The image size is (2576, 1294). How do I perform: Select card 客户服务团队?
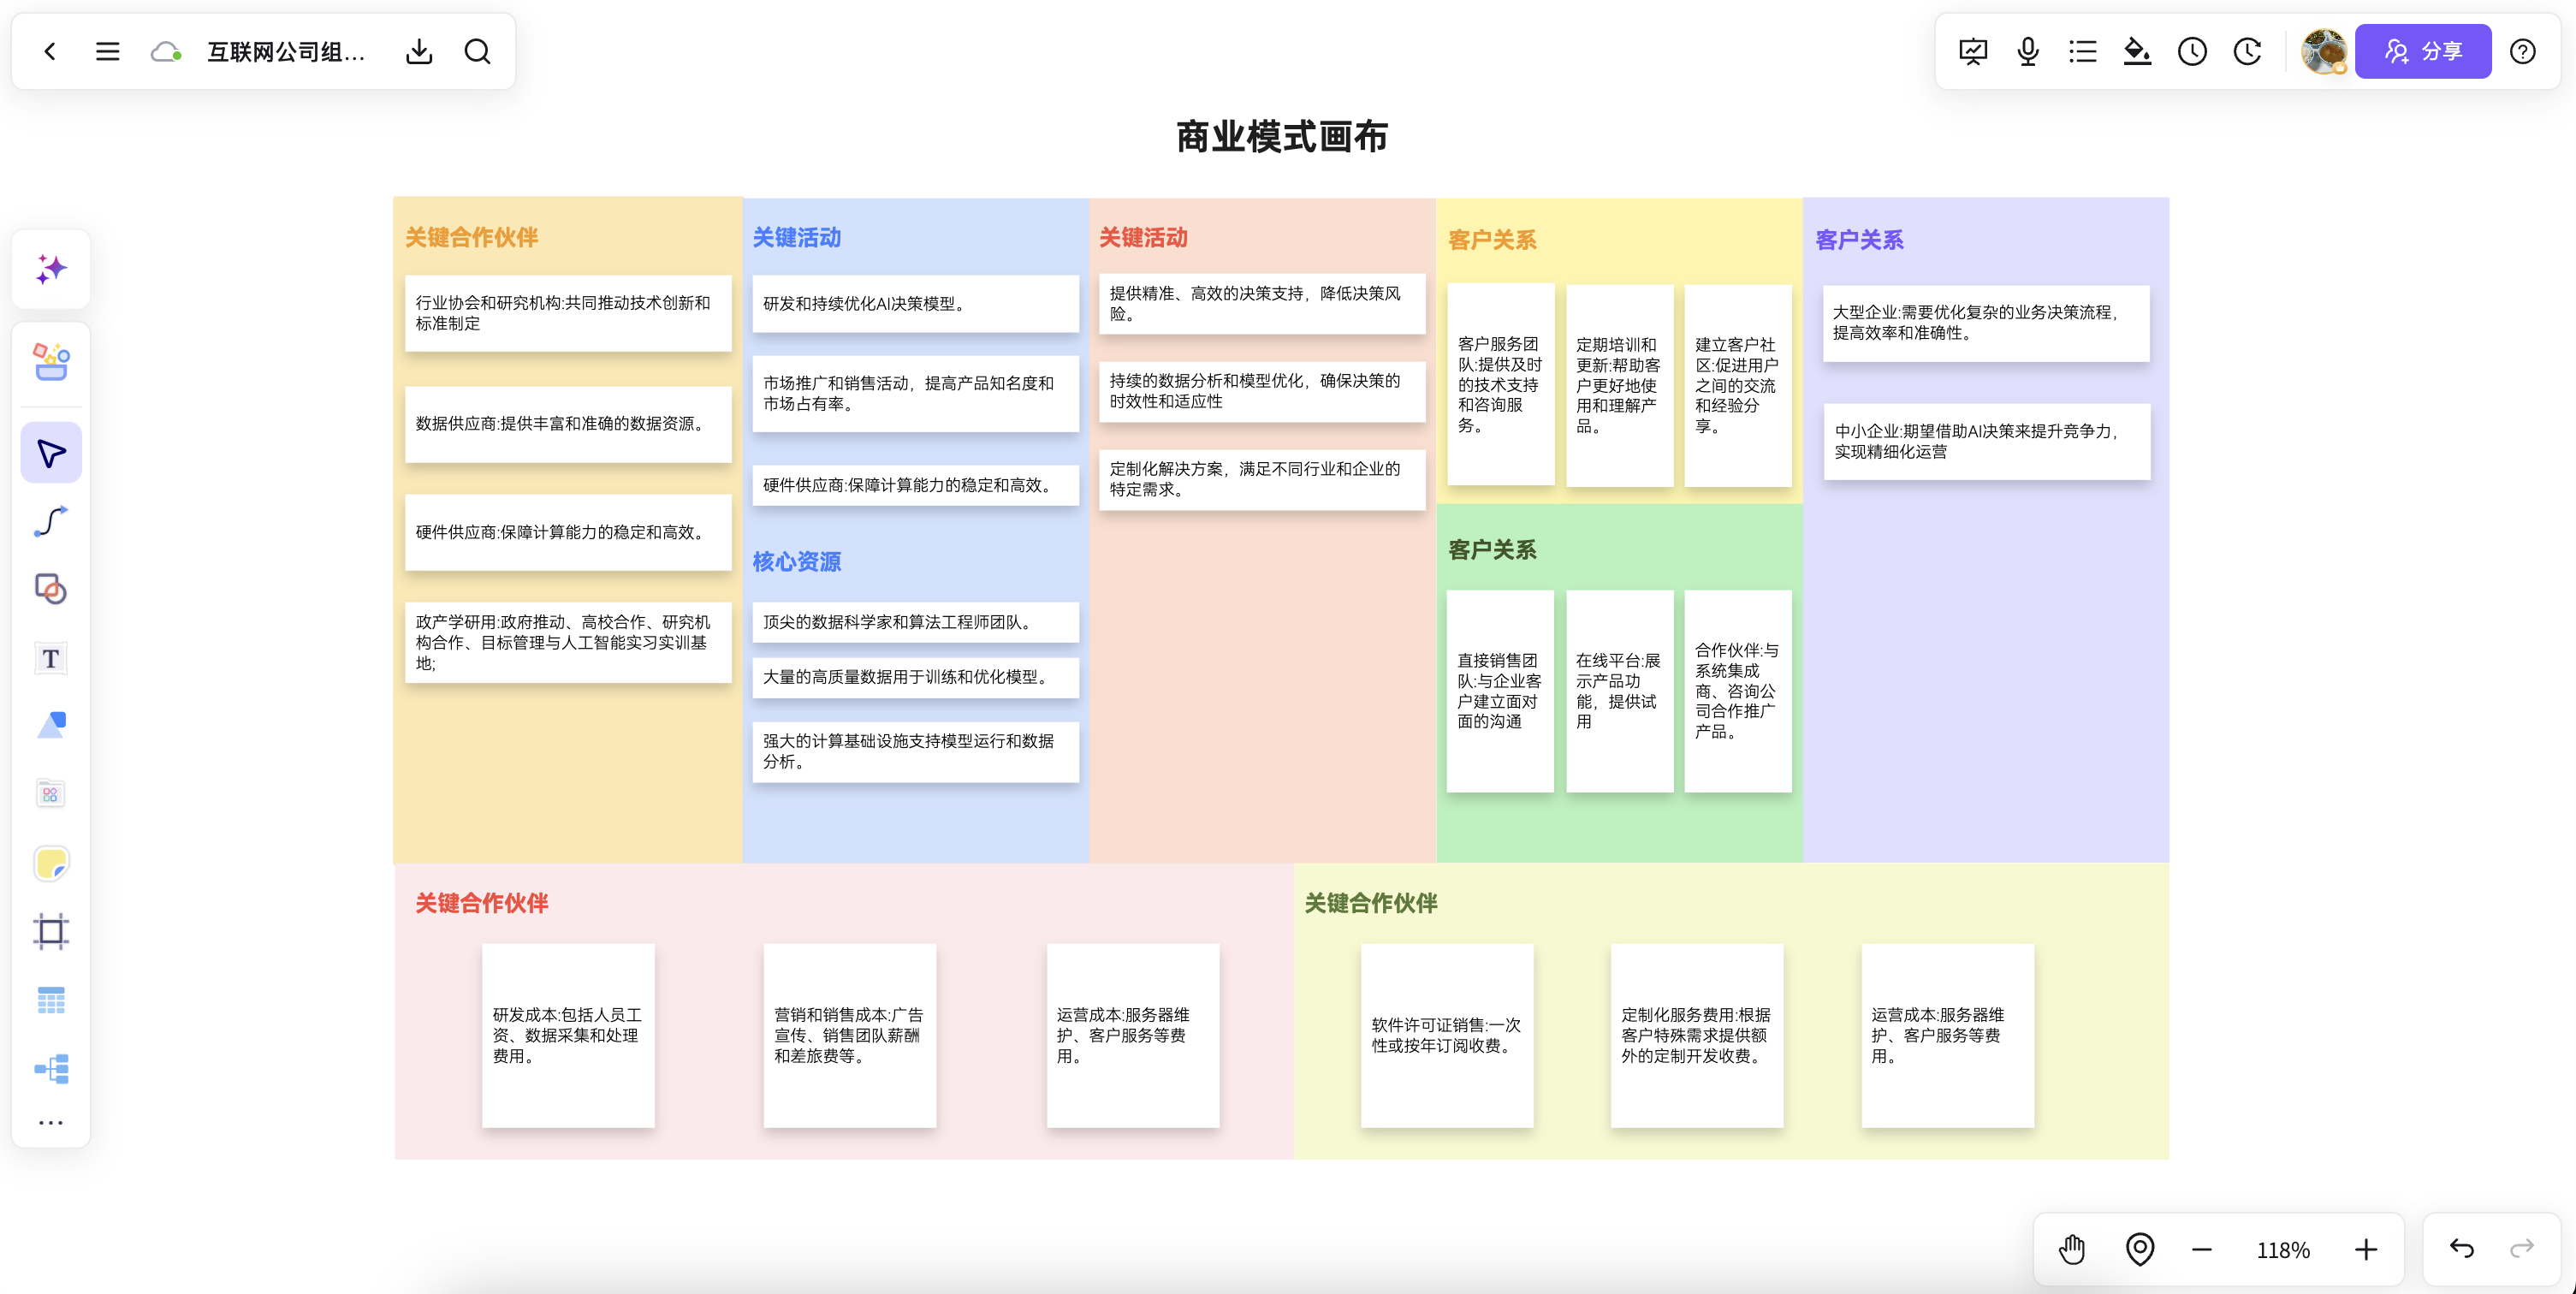point(1500,384)
